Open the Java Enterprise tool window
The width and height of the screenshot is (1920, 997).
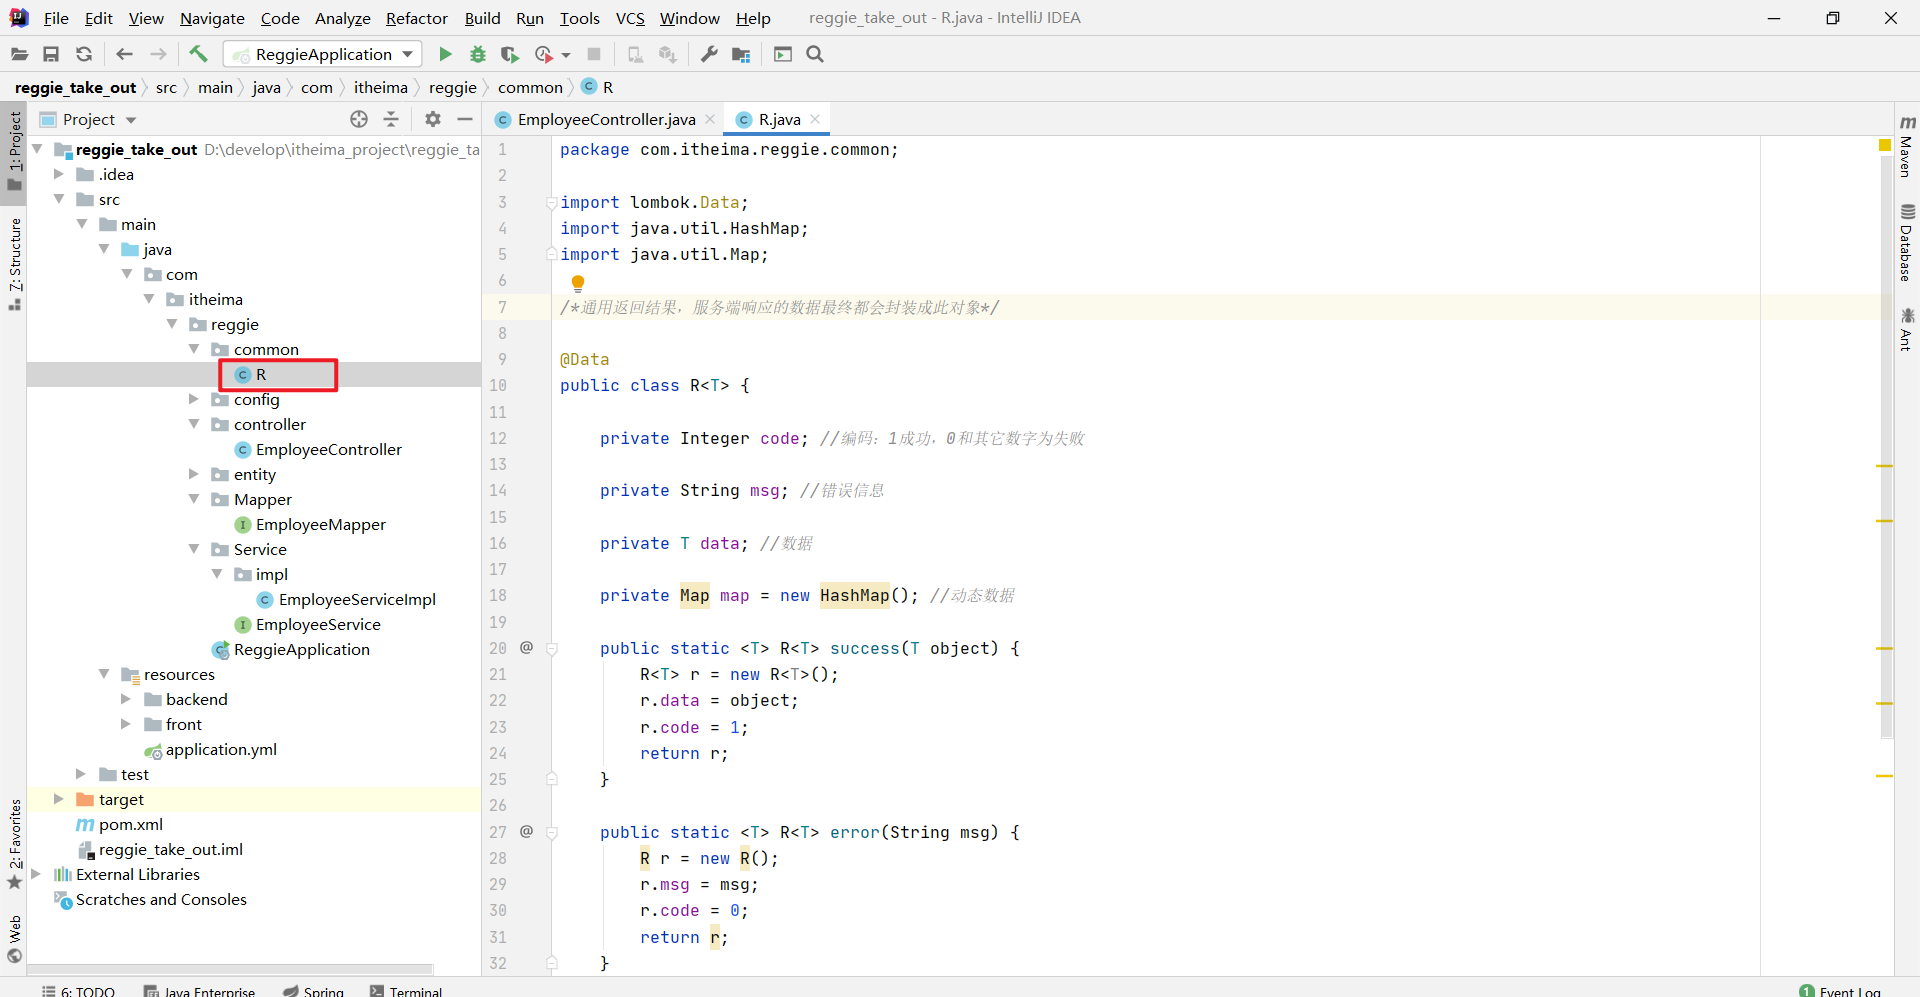(x=199, y=991)
